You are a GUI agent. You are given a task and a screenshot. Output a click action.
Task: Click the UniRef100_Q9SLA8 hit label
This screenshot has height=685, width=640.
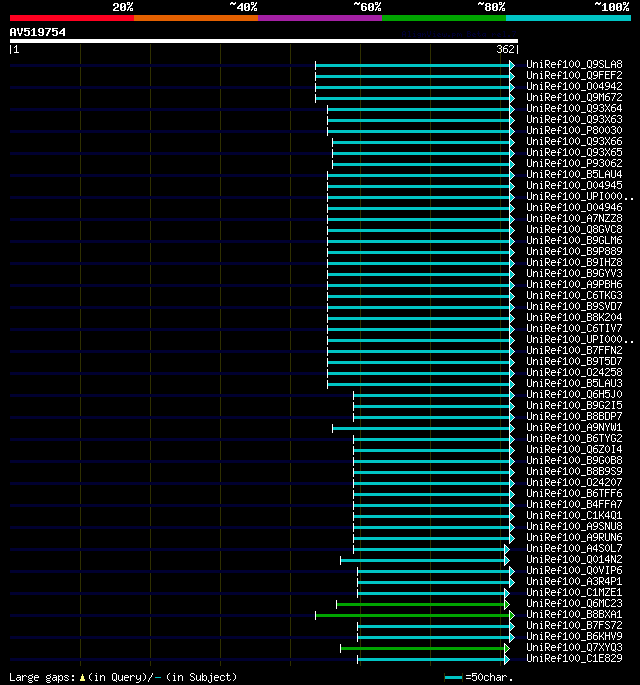tap(574, 64)
